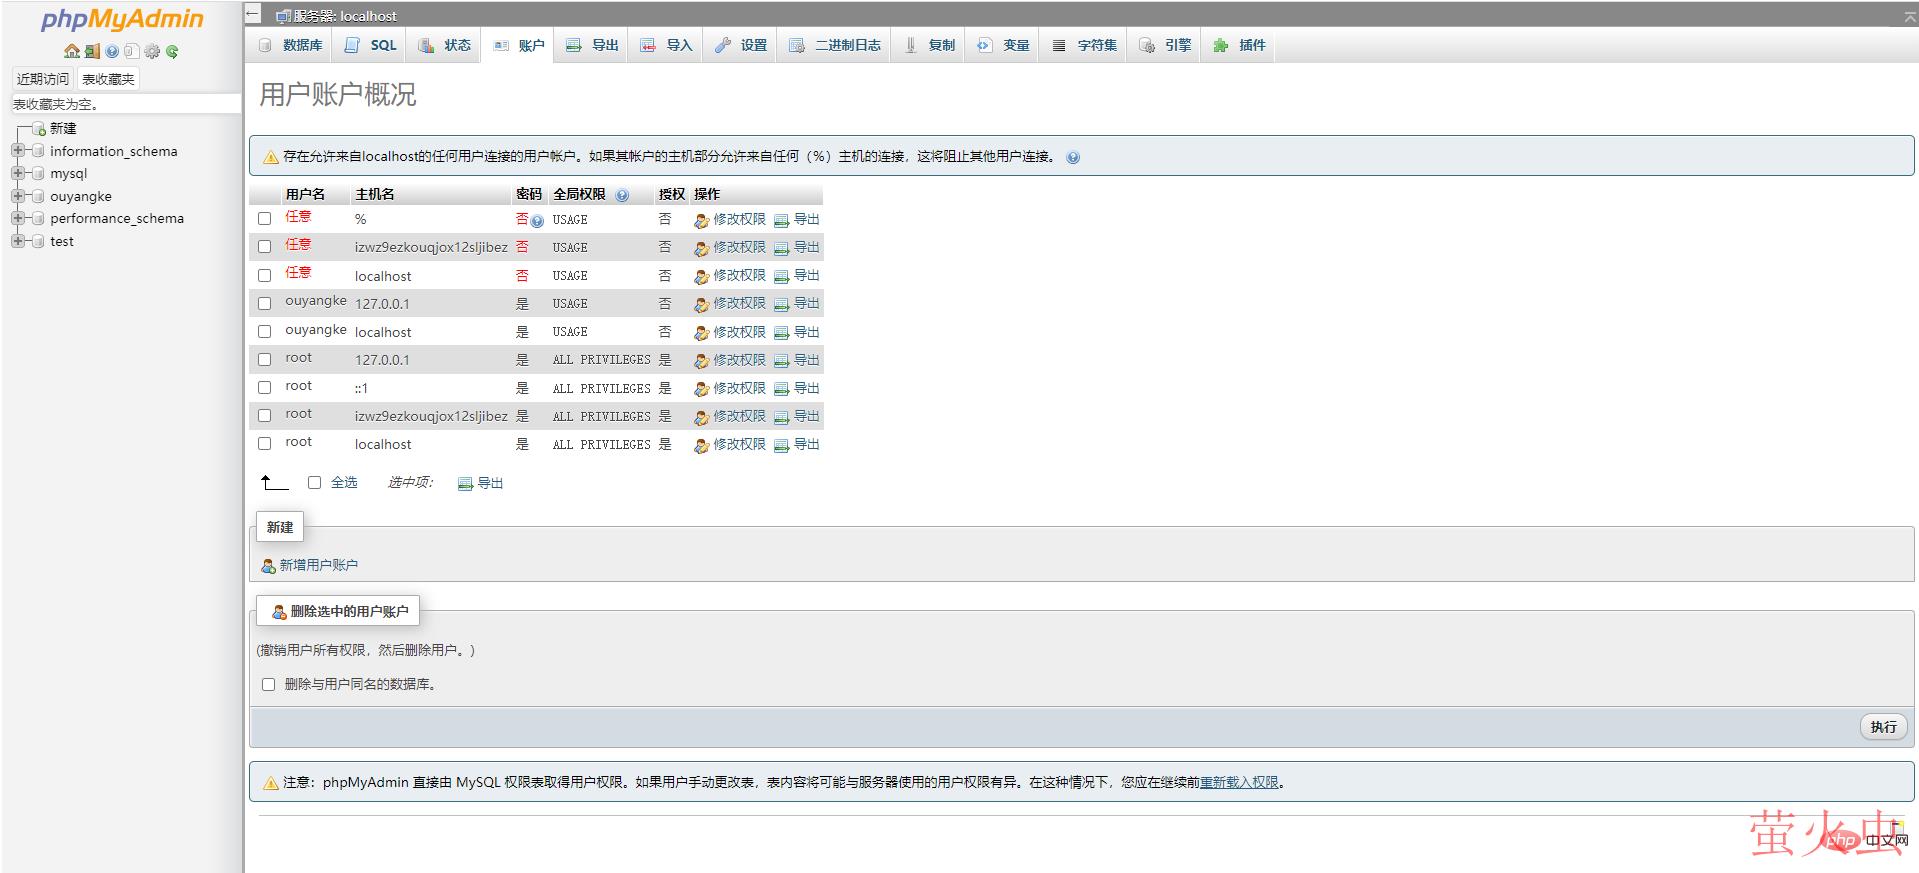Open phpMyAdmin documentation blue help icon
1919x873 pixels.
tap(112, 51)
